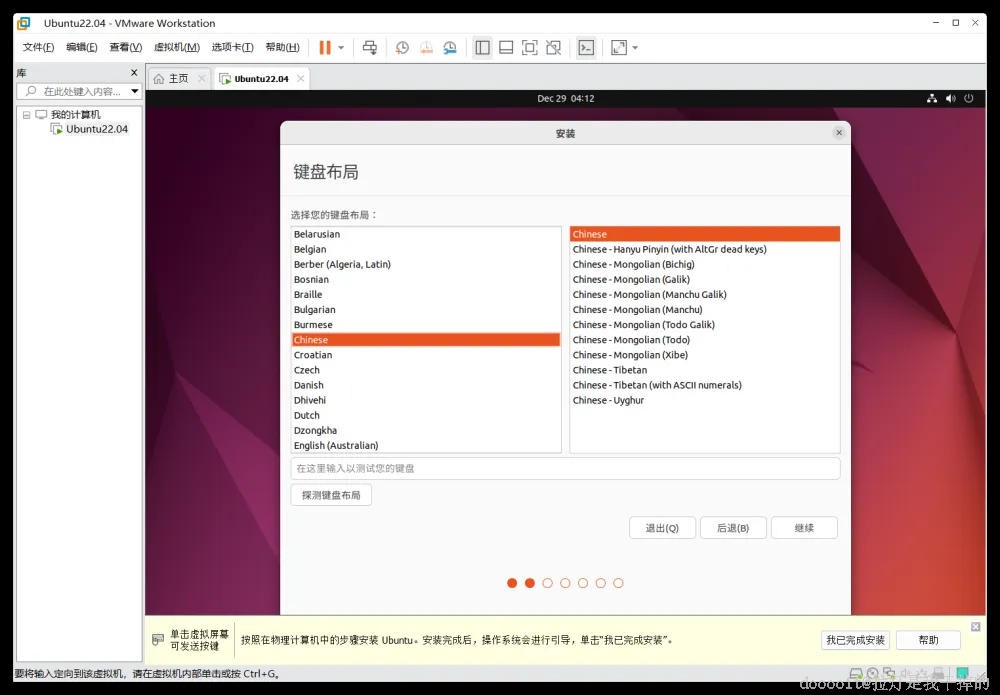The height and width of the screenshot is (695, 1000).
Task: Open the 文件(F) menu
Action: 38,47
